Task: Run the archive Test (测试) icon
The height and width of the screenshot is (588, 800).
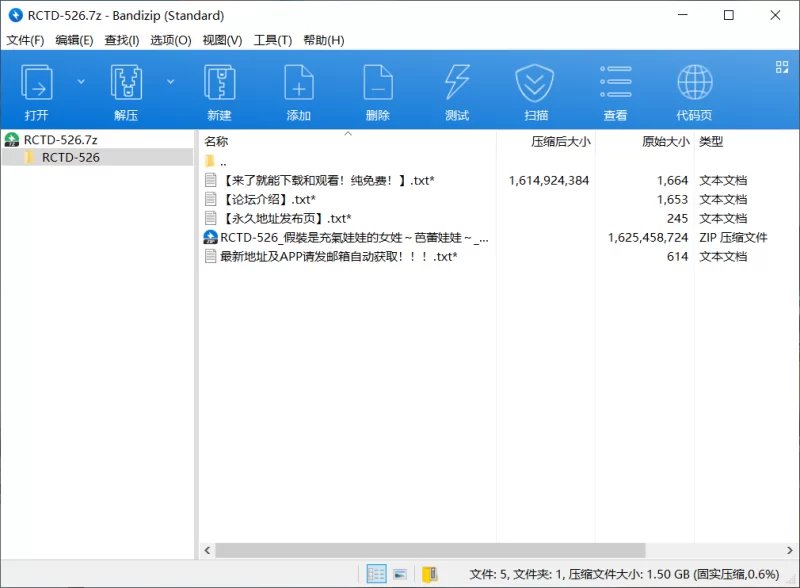Action: point(457,83)
